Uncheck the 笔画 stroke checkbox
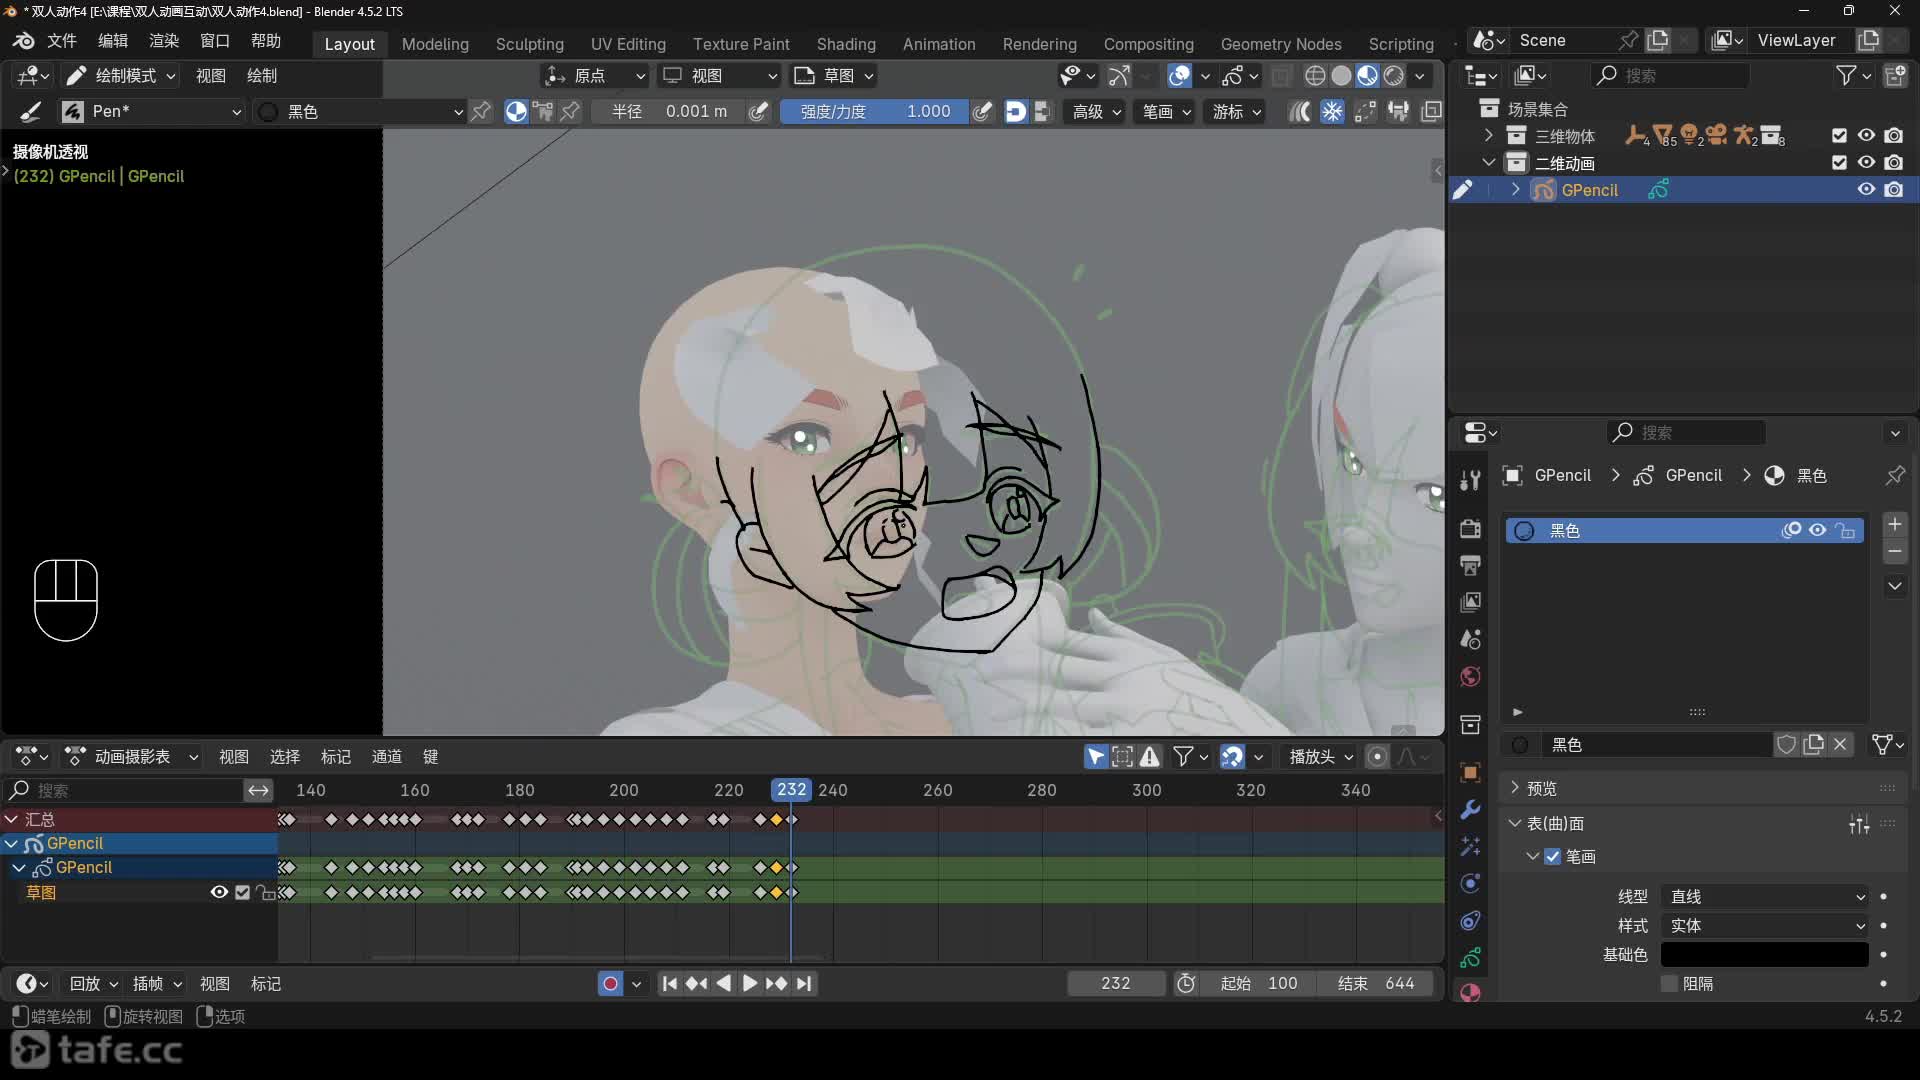Screen dimensions: 1920x1080 (x=1553, y=857)
